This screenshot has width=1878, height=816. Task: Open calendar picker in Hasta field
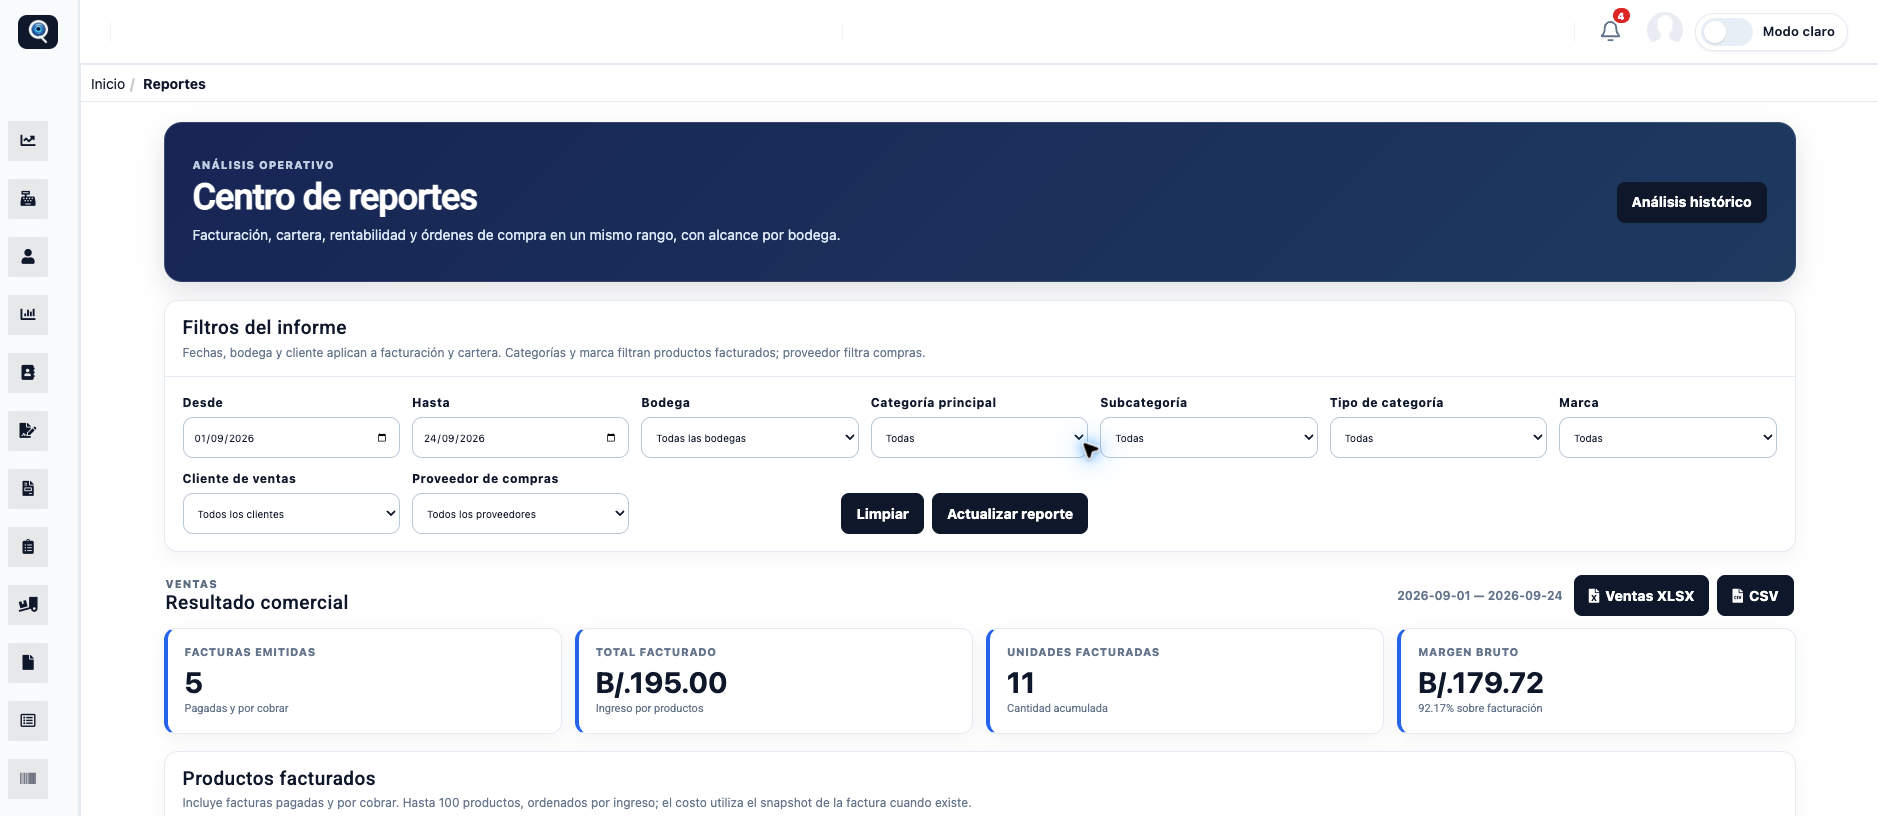pos(611,438)
